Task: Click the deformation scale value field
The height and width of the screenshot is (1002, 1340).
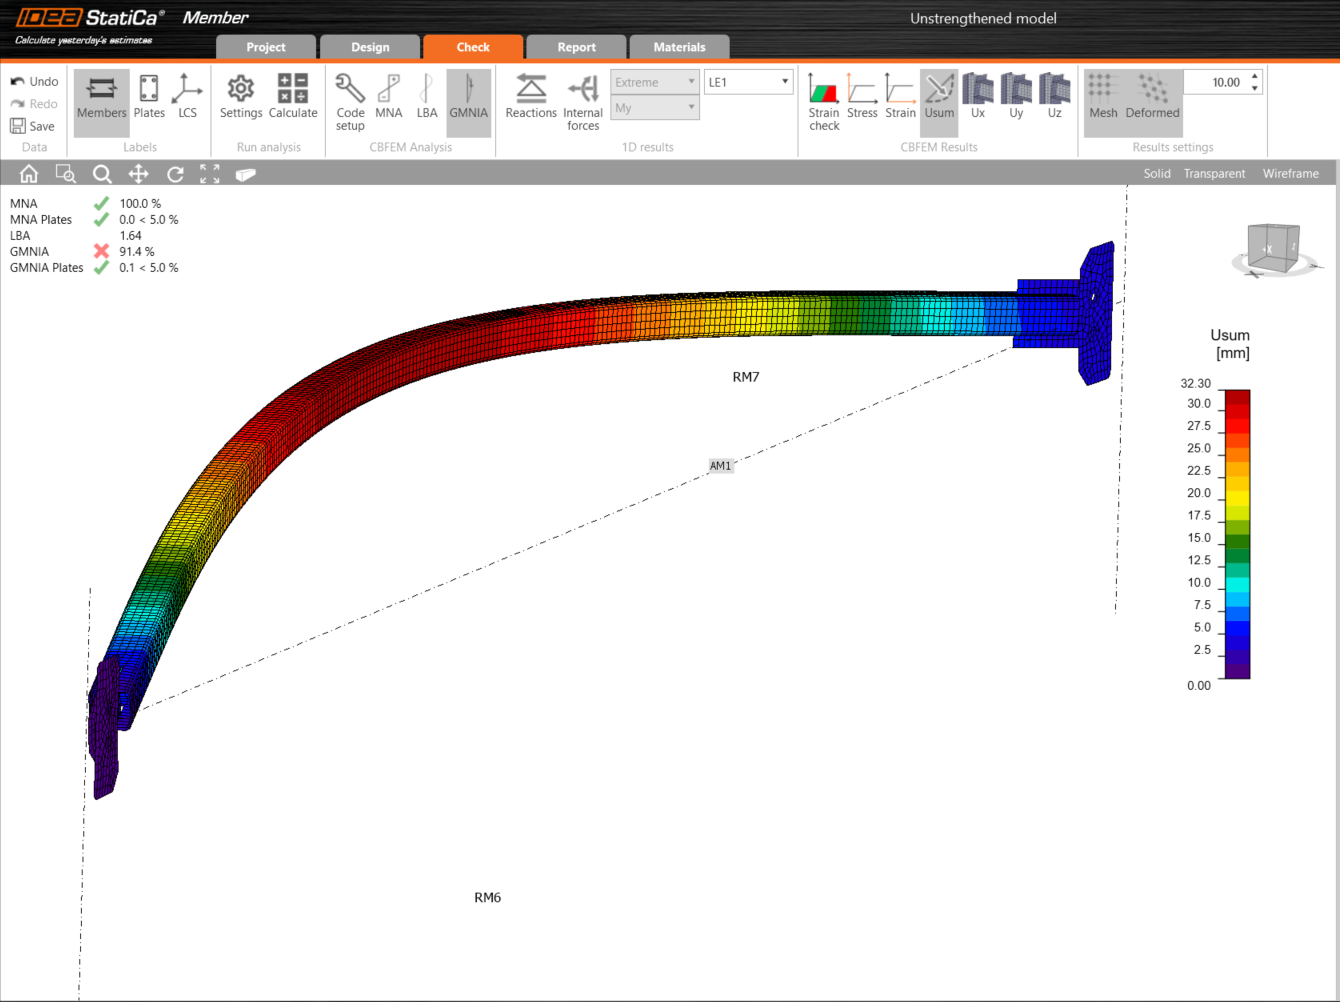Action: 1214,82
